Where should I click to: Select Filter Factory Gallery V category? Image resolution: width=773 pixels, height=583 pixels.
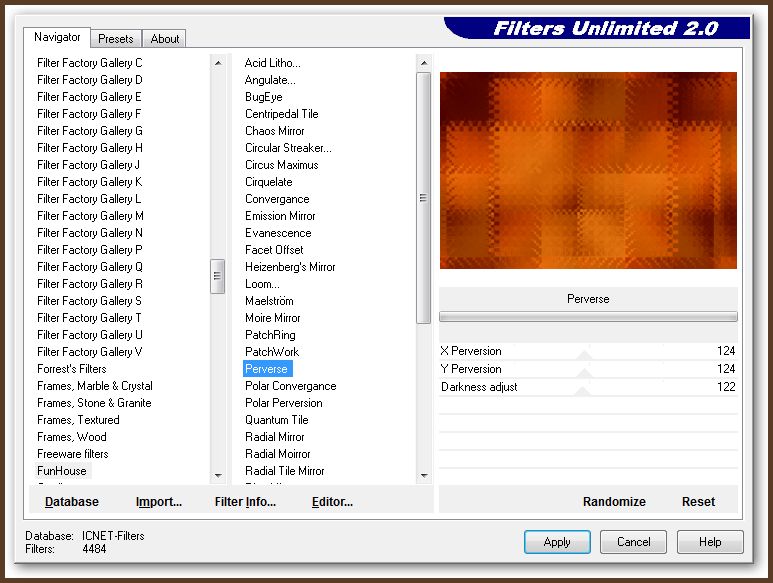coord(90,352)
